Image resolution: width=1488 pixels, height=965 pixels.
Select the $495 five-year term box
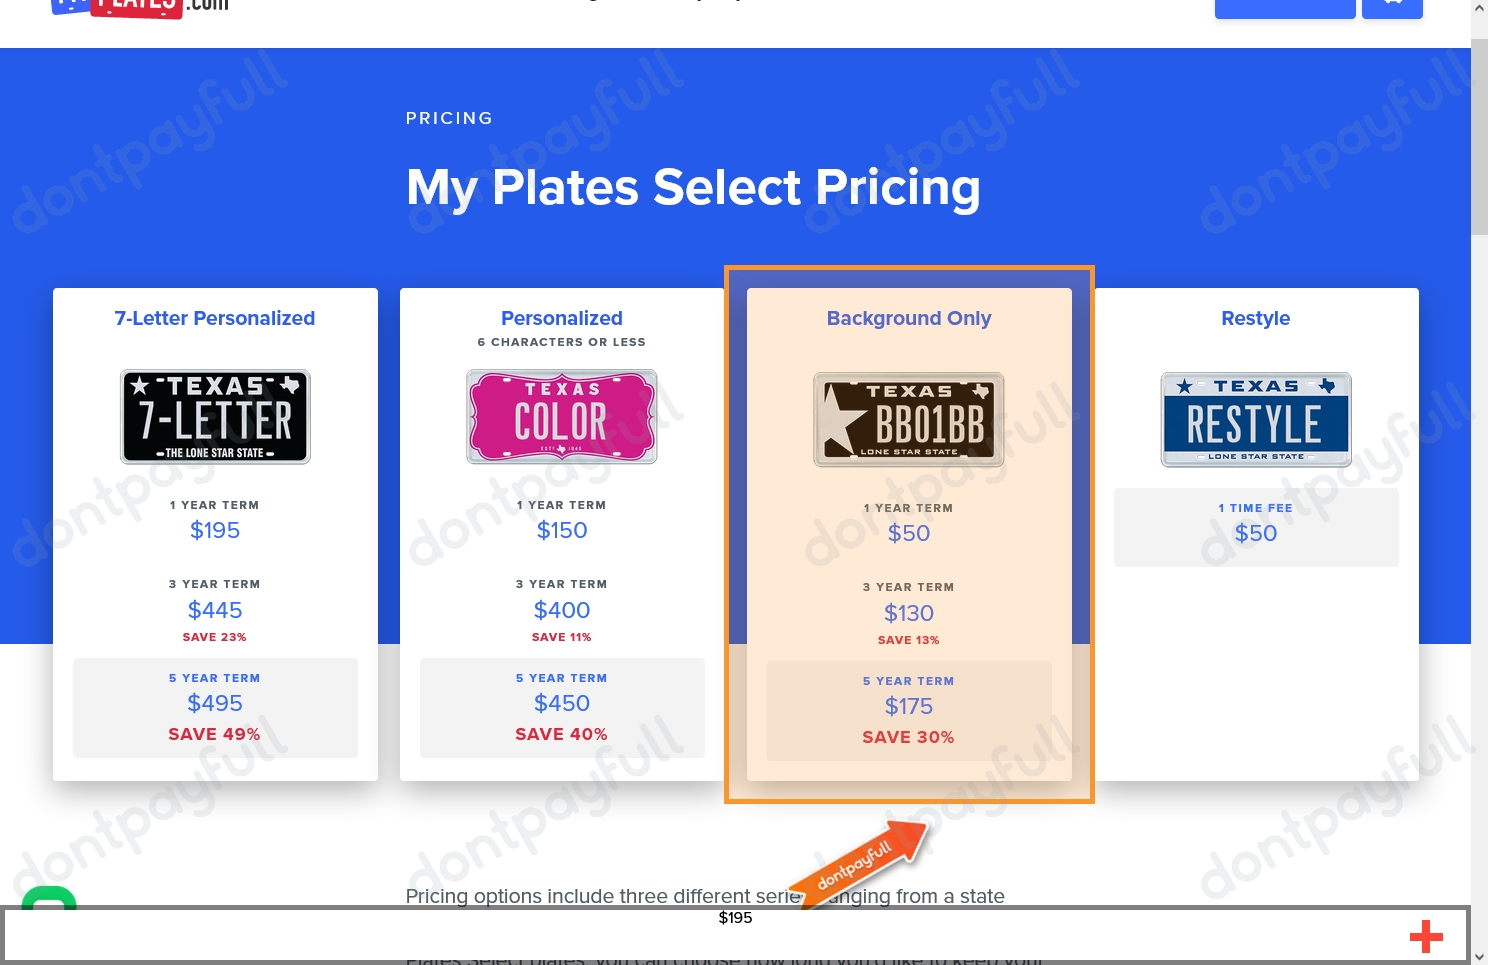tap(215, 707)
